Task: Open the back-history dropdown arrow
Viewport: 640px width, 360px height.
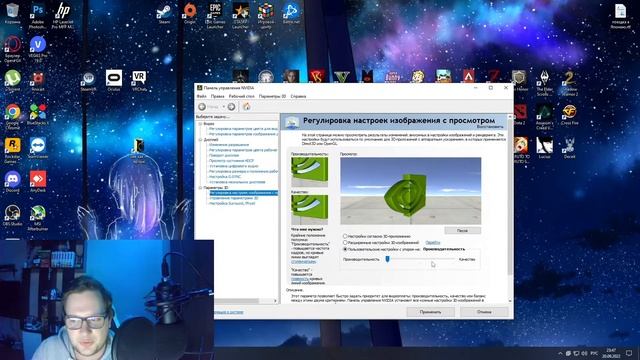Action: coord(224,107)
